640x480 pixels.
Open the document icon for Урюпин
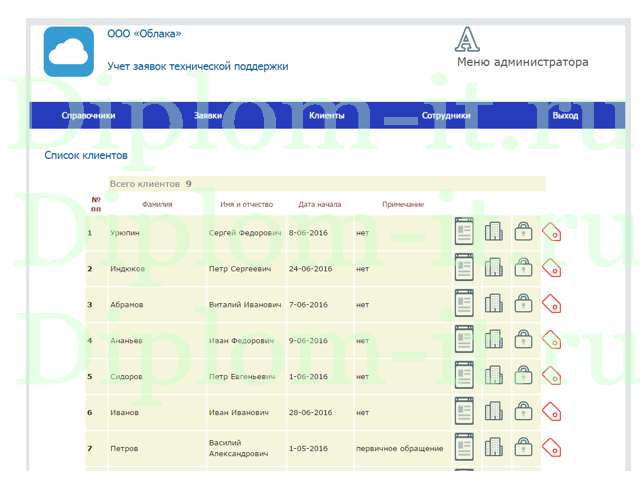[x=463, y=232]
